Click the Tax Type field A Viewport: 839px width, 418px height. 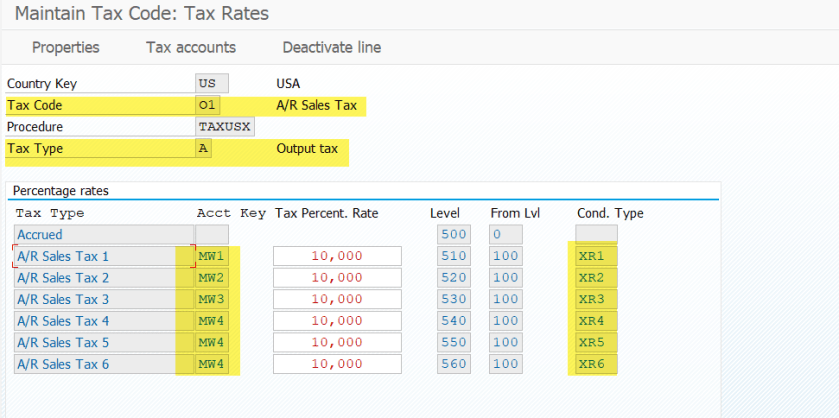[x=205, y=149]
